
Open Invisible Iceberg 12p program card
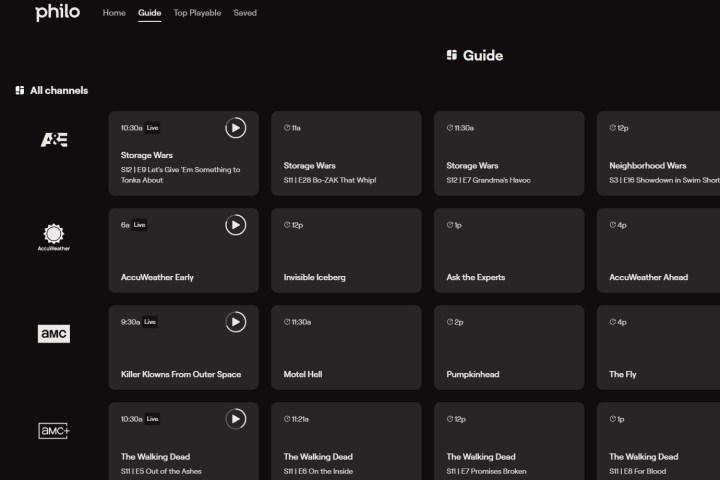(x=346, y=250)
